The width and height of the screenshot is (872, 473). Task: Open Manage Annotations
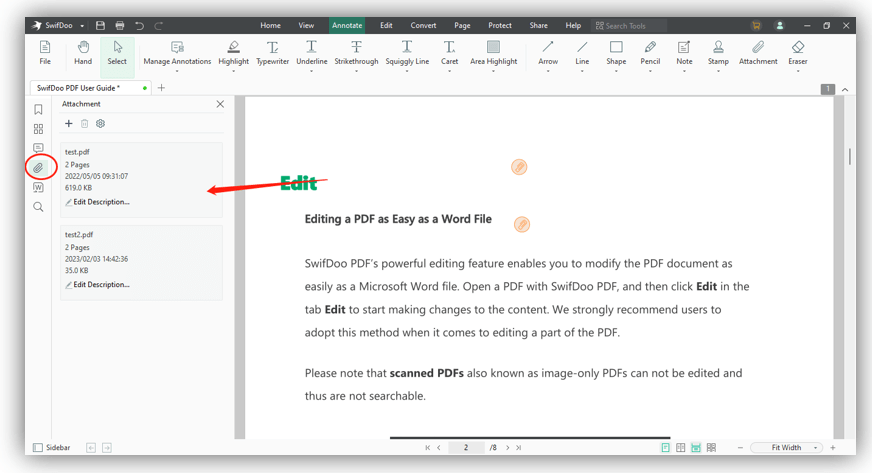177,53
